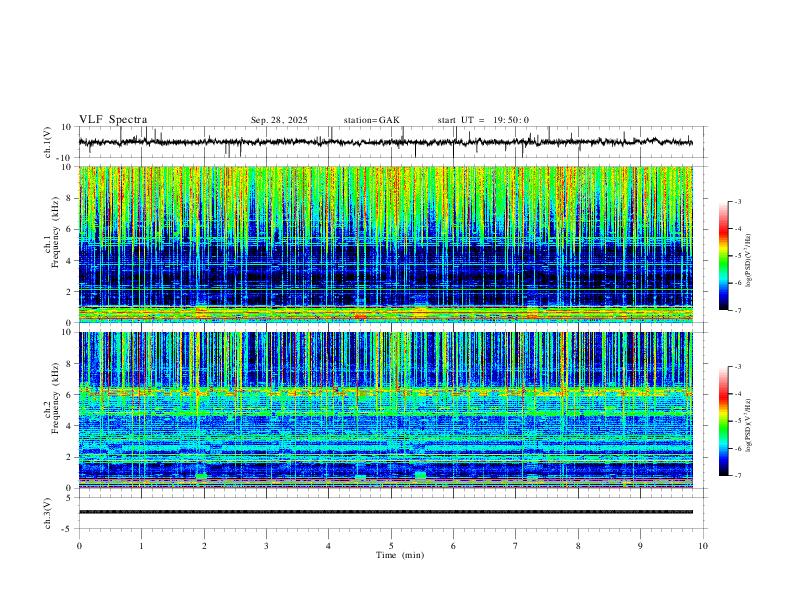Screen dimensions: 792x612
Task: Click the "6" tick on the time axis
Action: [x=453, y=546]
